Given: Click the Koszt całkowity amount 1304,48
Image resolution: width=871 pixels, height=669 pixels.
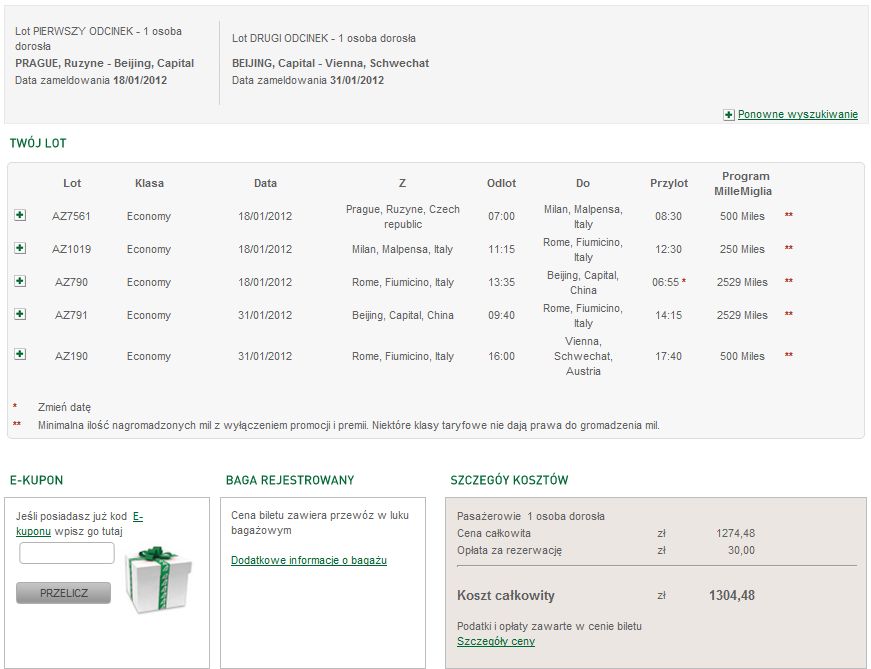Looking at the screenshot, I should 732,596.
